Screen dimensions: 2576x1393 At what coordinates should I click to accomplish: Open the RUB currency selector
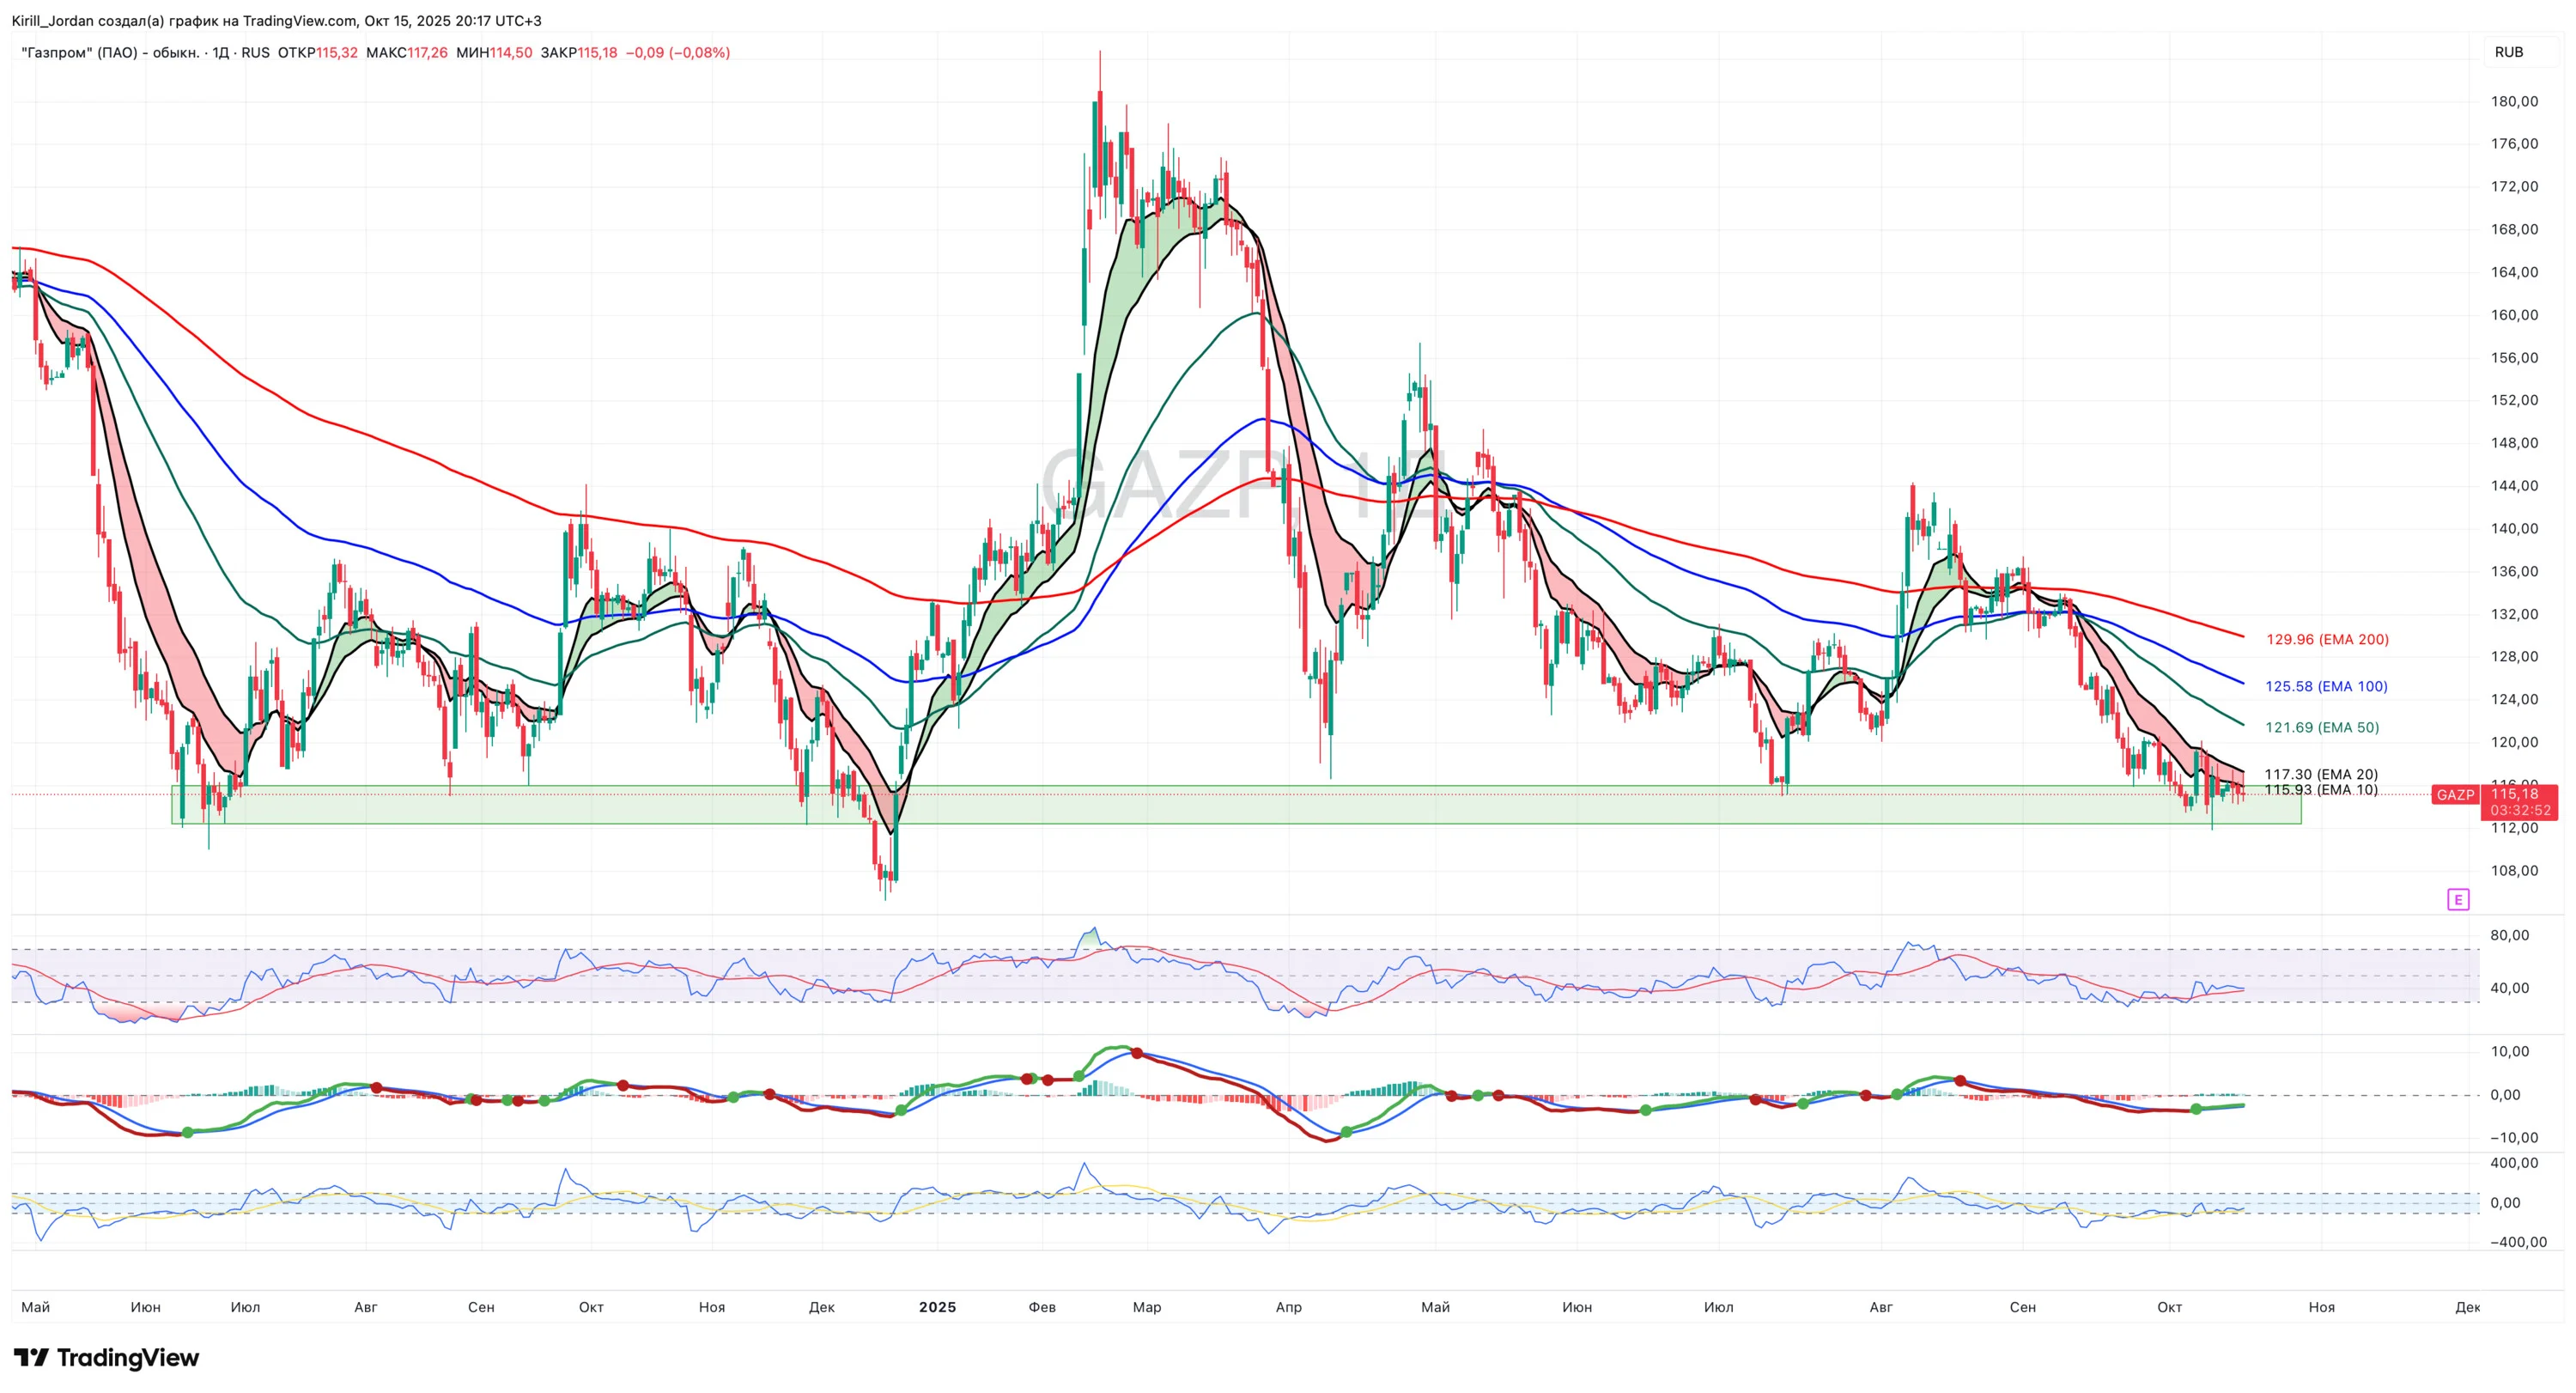point(2509,52)
